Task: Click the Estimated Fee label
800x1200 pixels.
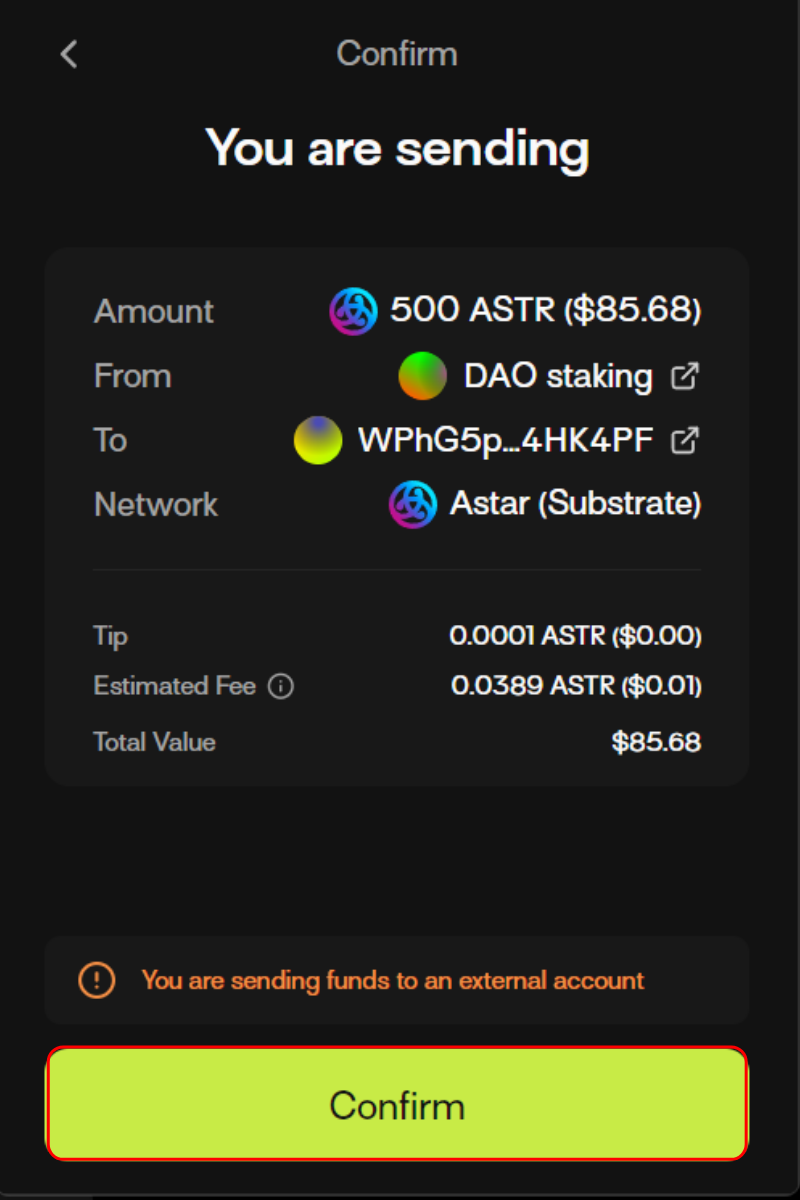Action: (174, 686)
